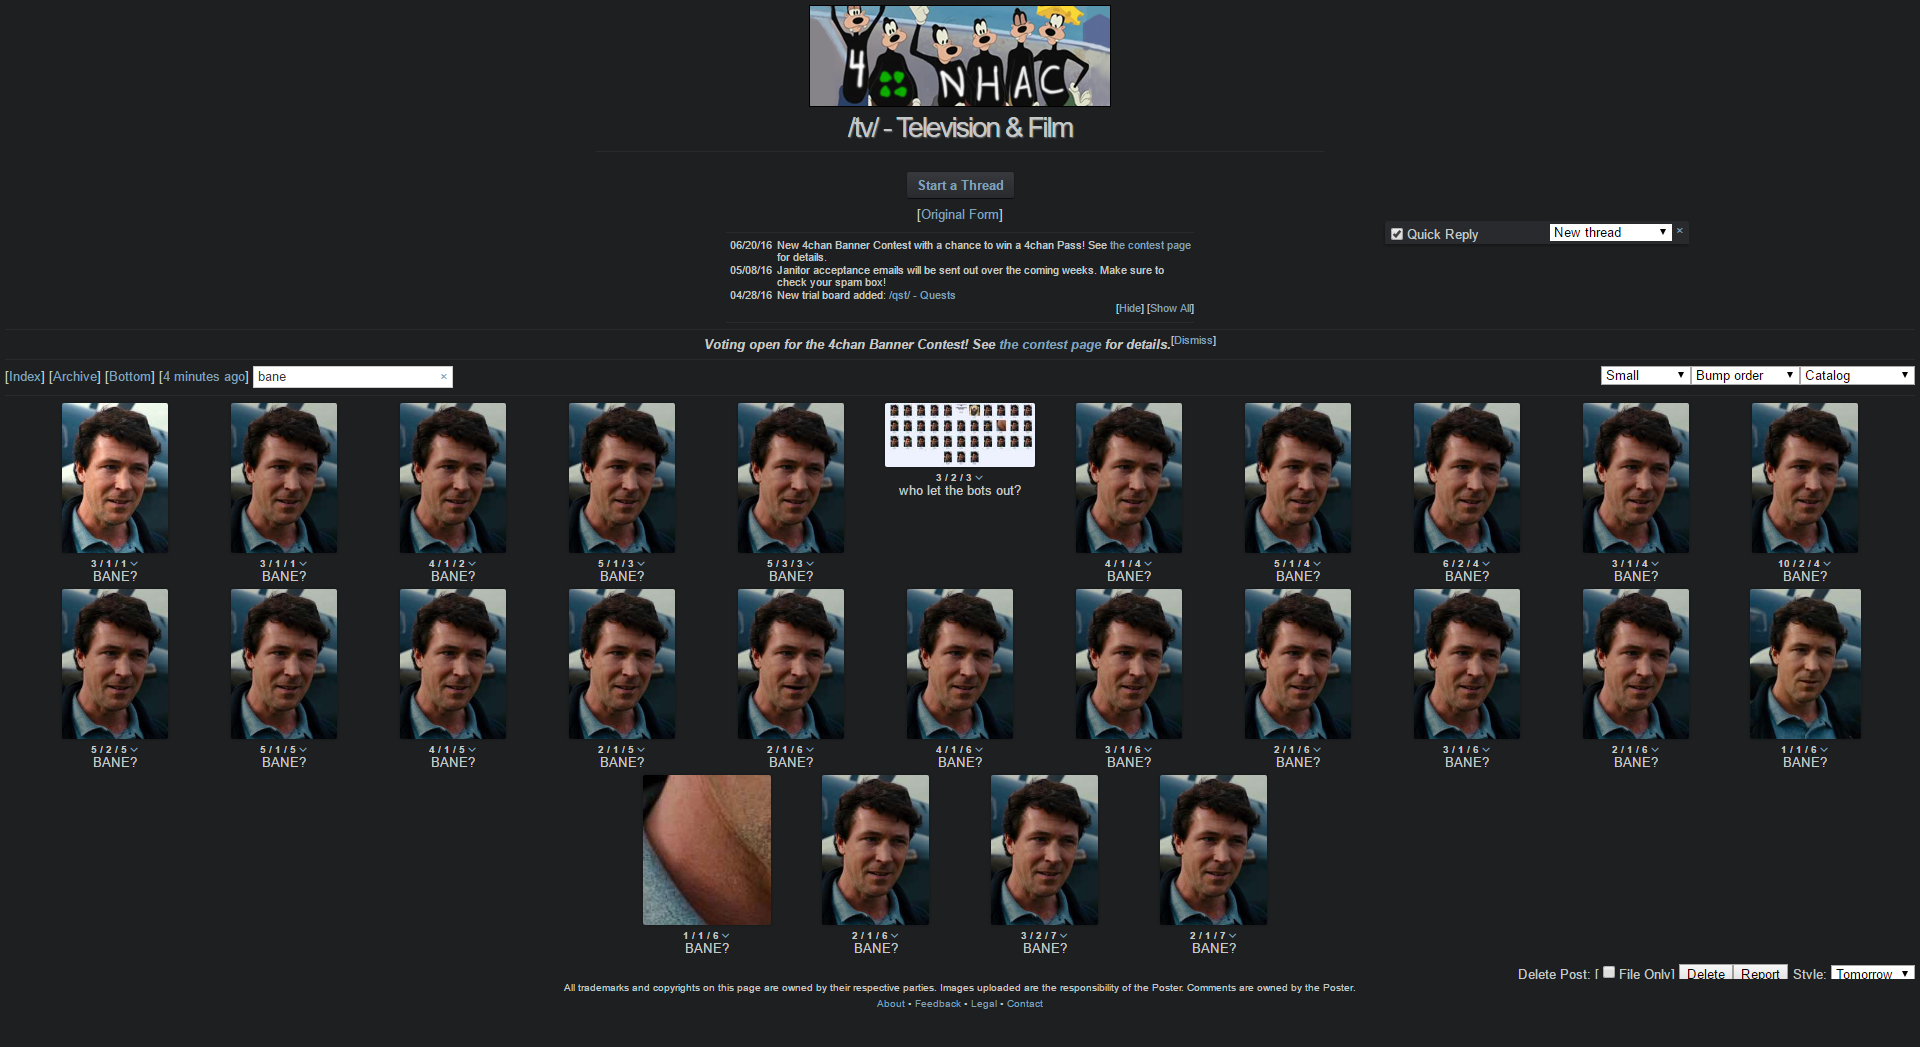The height and width of the screenshot is (1047, 1920).
Task: Open the Feedback footer link
Action: pos(938,1004)
